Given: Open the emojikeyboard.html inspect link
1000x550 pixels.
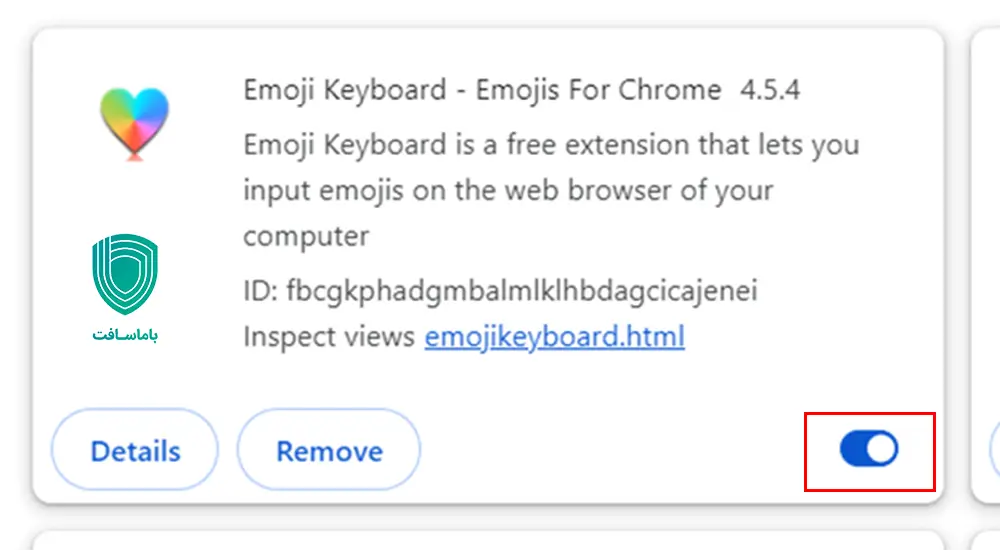Looking at the screenshot, I should tap(554, 337).
